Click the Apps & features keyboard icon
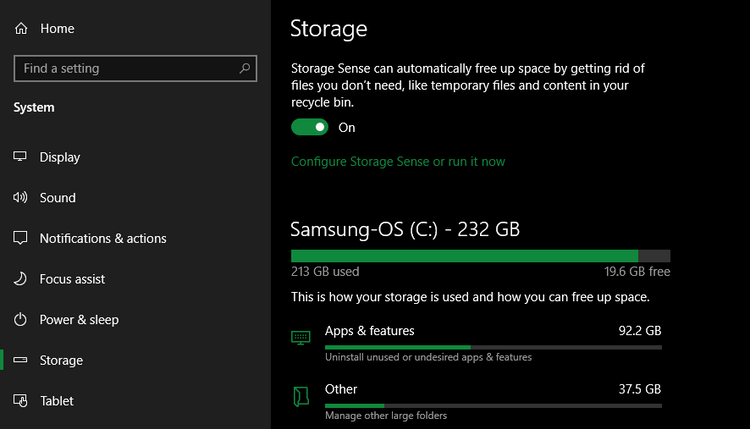The image size is (750, 429). 301,337
